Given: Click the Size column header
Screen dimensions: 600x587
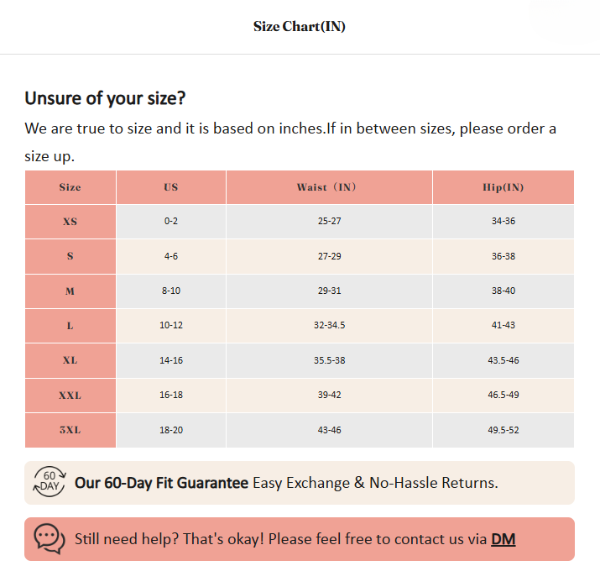Looking at the screenshot, I should point(70,187).
